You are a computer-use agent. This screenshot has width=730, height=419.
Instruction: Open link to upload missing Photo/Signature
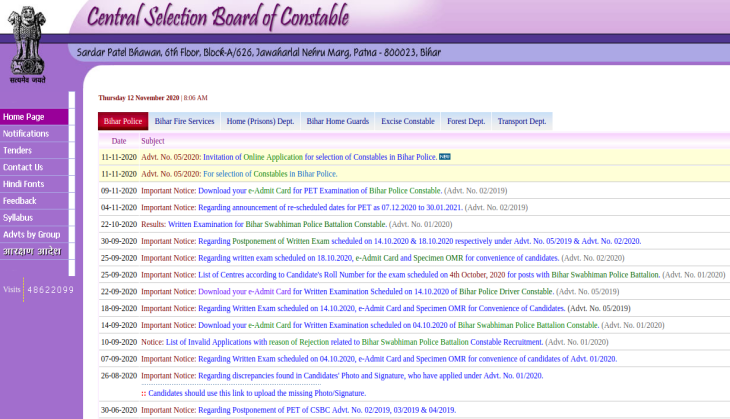(257, 393)
